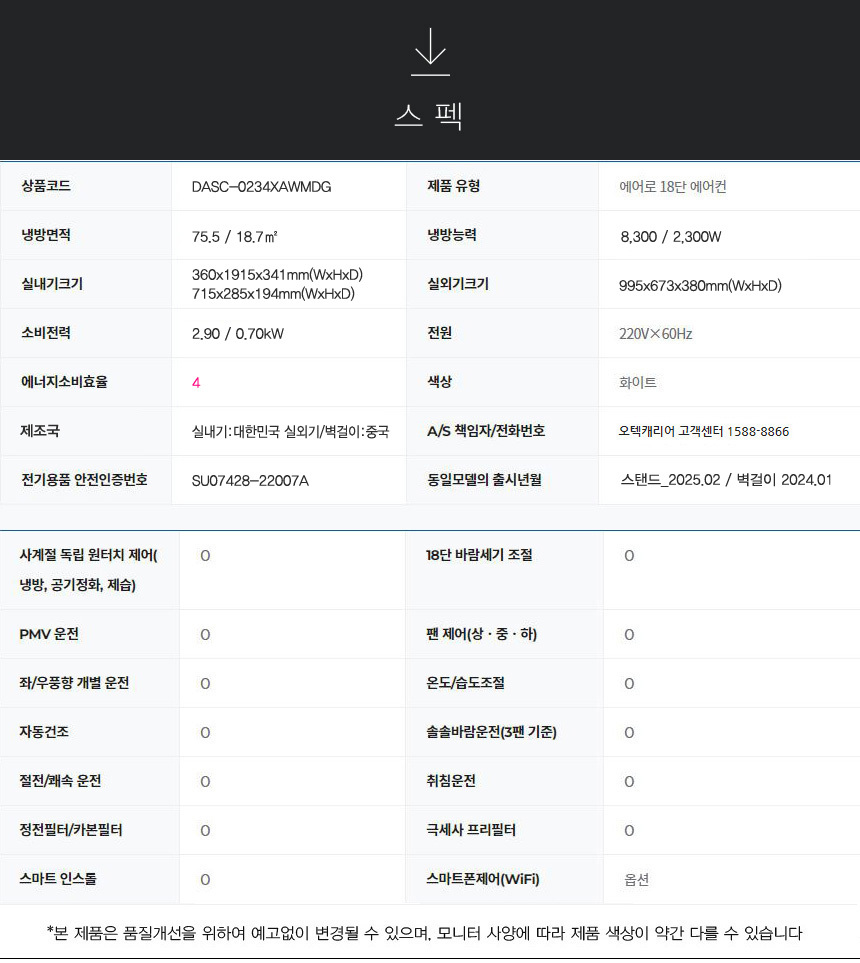860x963 pixels.
Task: Click the 색상 value 화이트
Action: click(x=638, y=383)
